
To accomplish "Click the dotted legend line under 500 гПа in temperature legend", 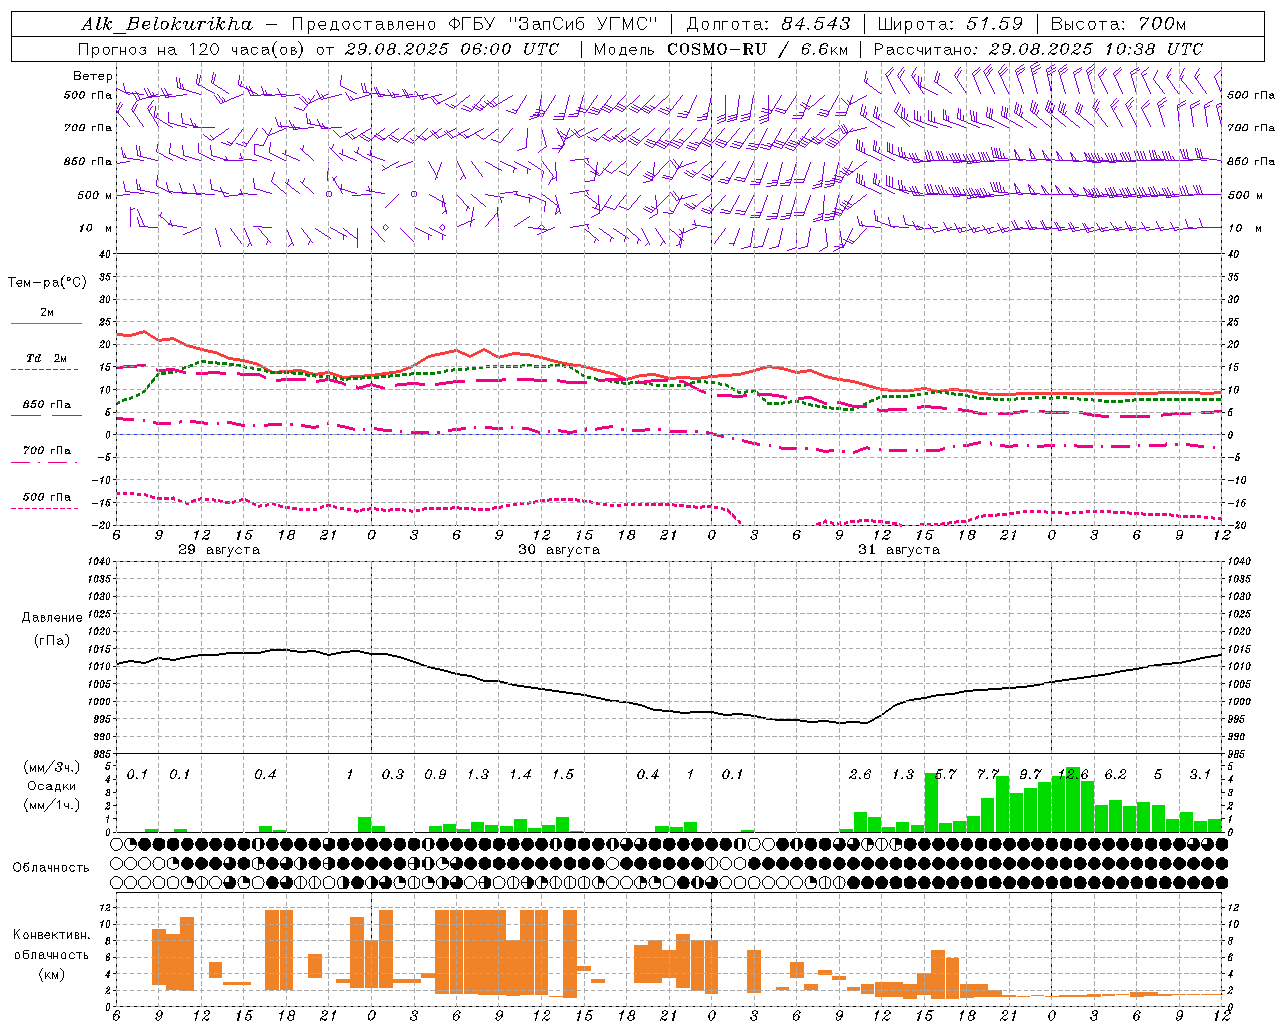I will click(45, 508).
